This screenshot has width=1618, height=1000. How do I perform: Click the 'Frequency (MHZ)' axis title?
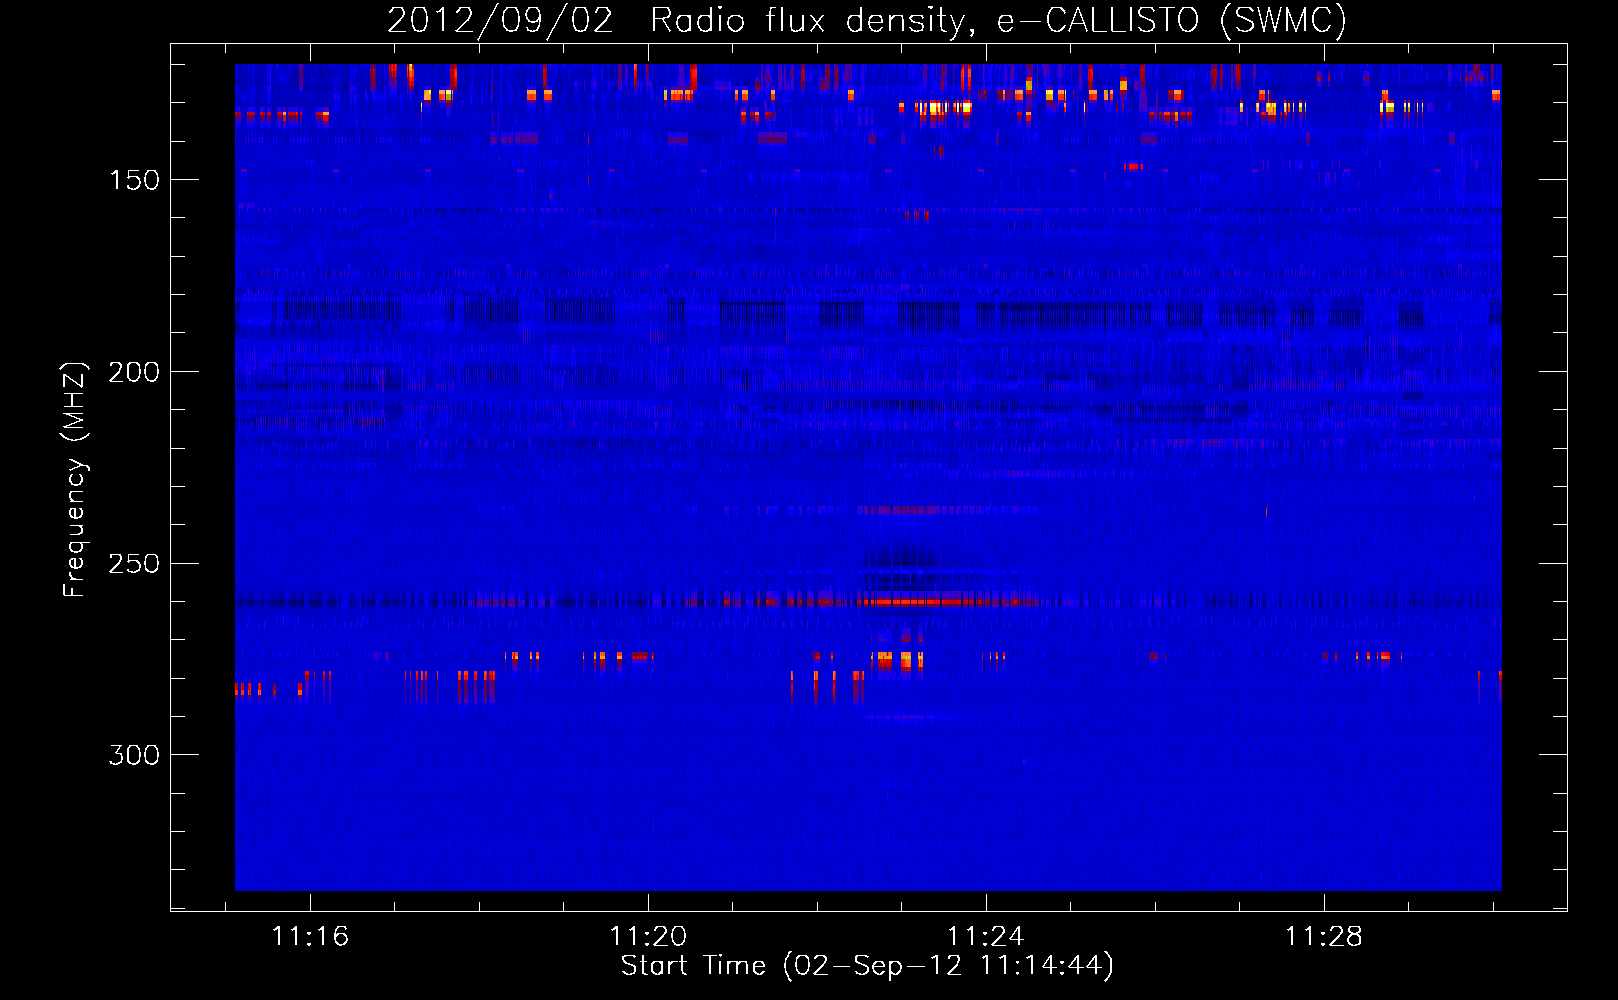76,480
